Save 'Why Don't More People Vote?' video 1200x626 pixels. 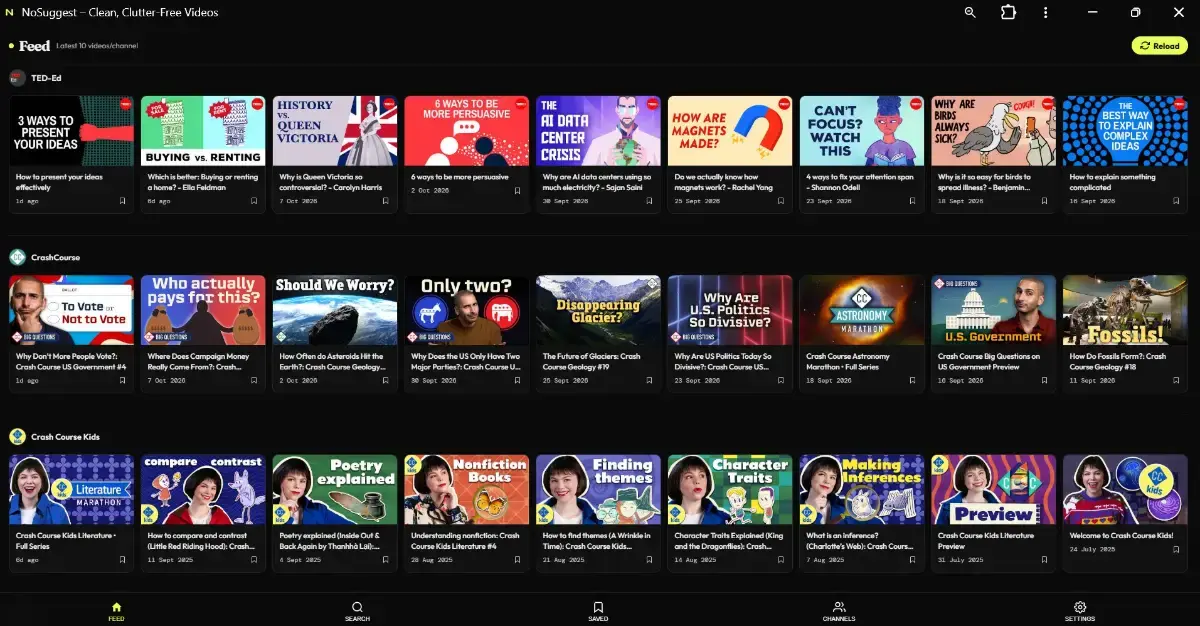(x=123, y=381)
